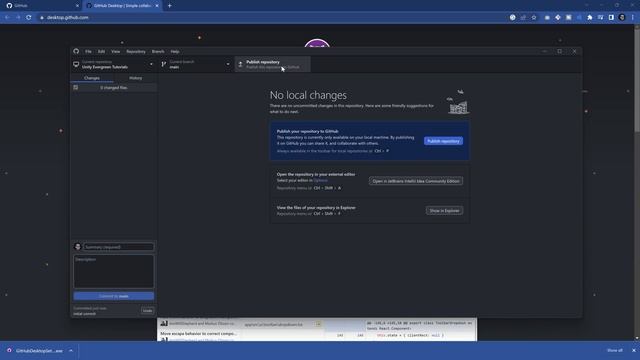Image resolution: width=640 pixels, height=360 pixels.
Task: Click the illustration beside No local changes
Action: (458, 102)
